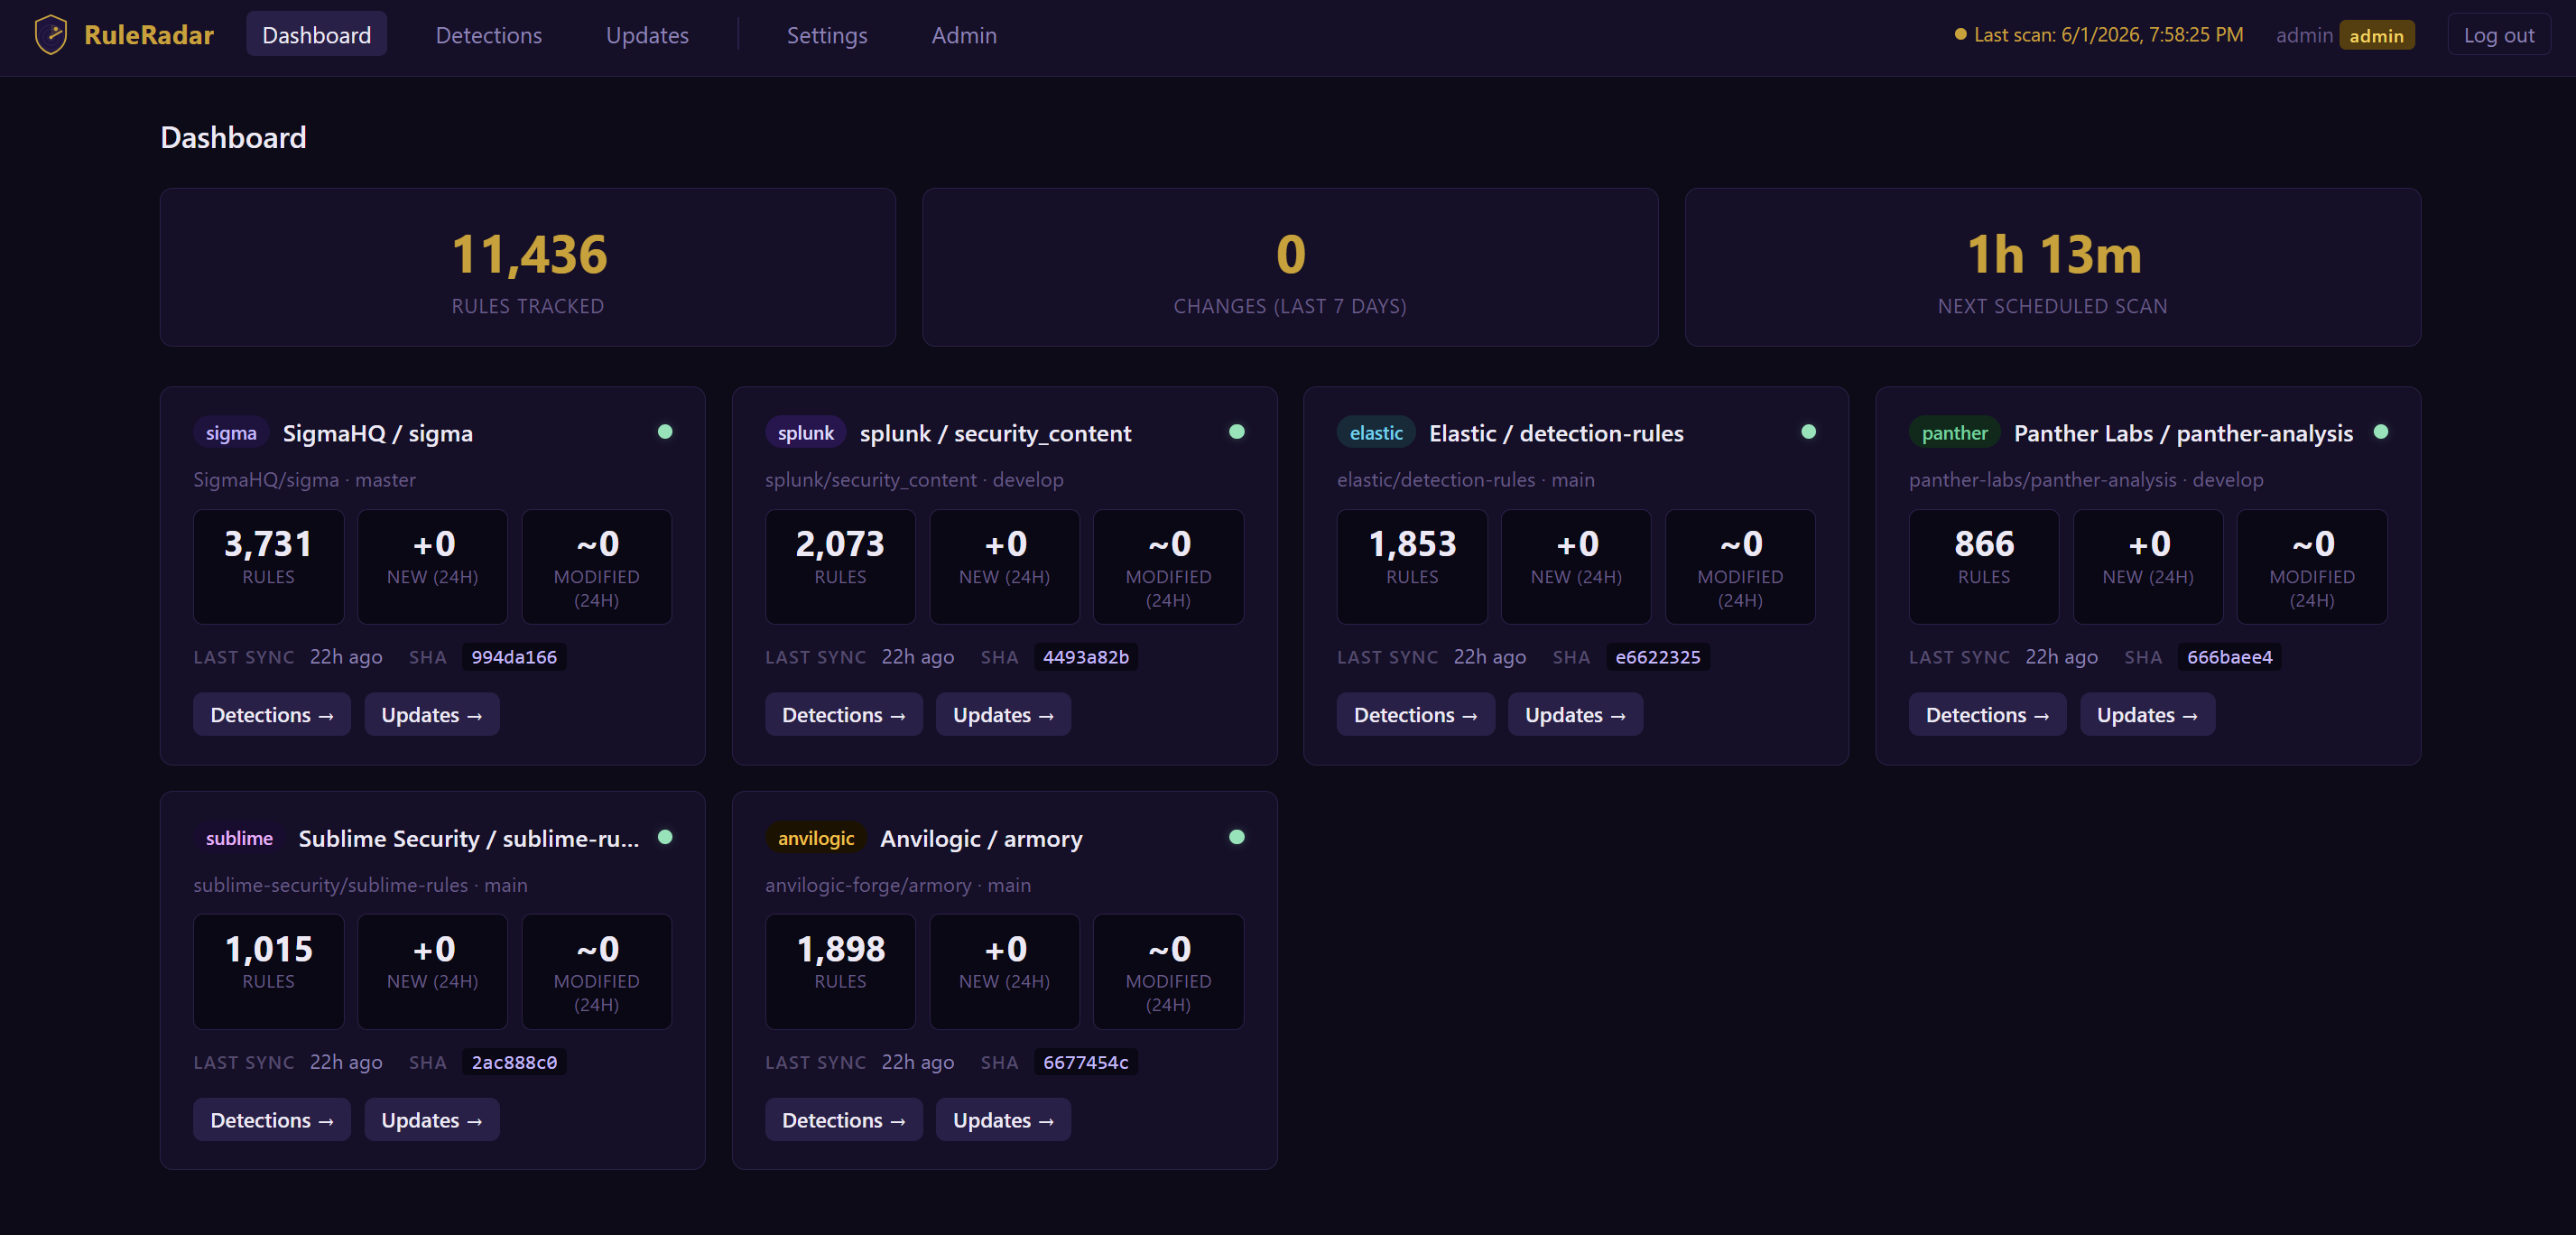2576x1235 pixels.
Task: Click the 1,898 rules count tile
Action: coord(840,972)
